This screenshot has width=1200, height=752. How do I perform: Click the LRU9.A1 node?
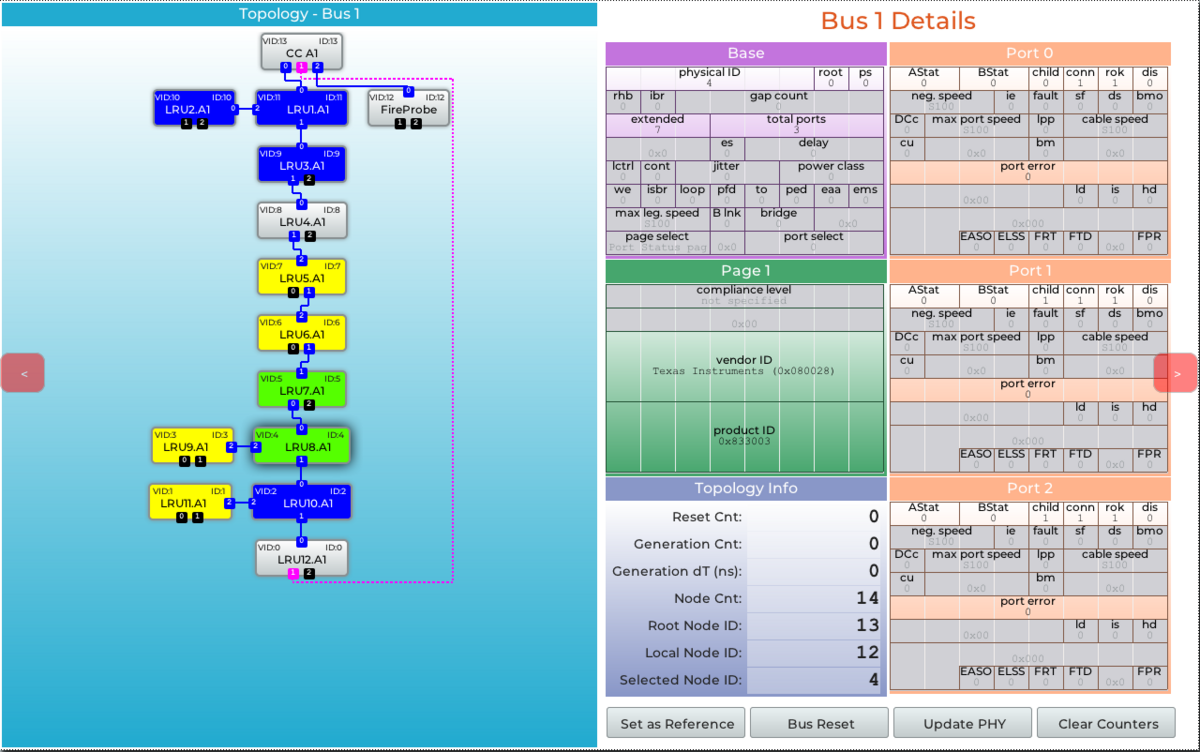coord(191,446)
